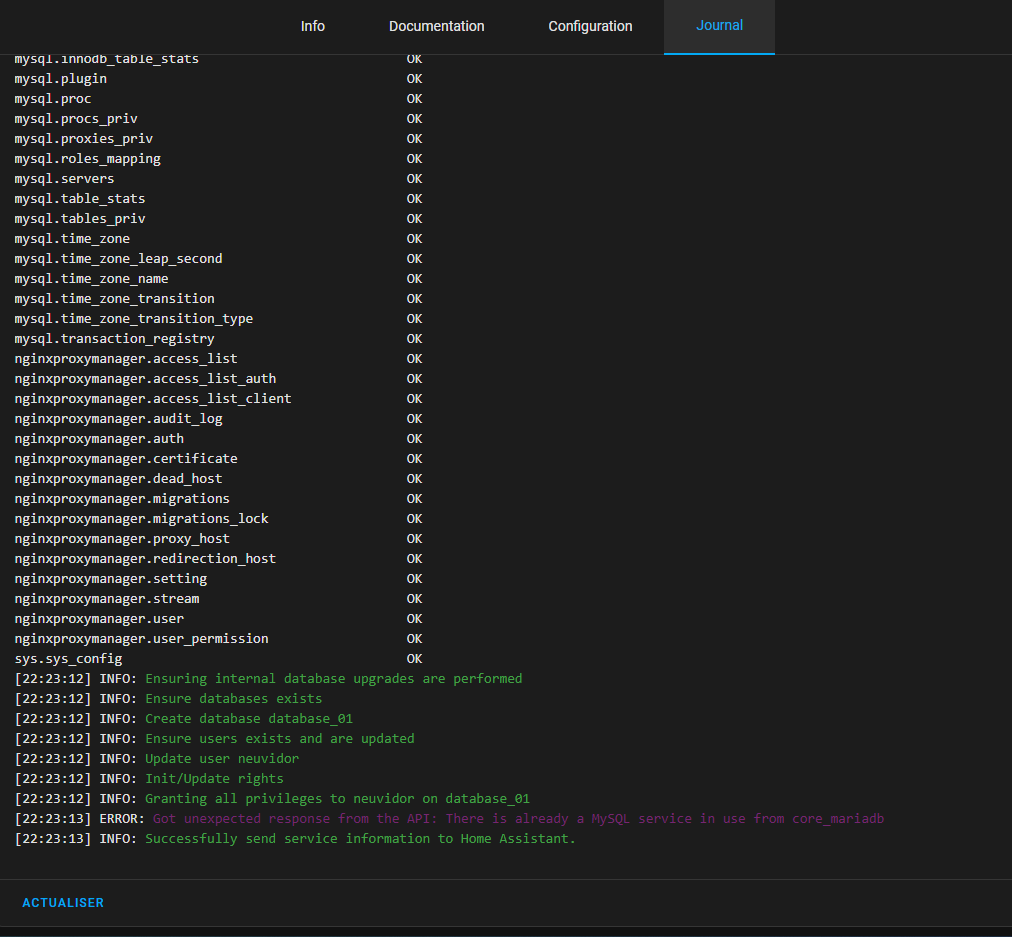Click the mysql.transaction_registry table row

click(x=114, y=339)
